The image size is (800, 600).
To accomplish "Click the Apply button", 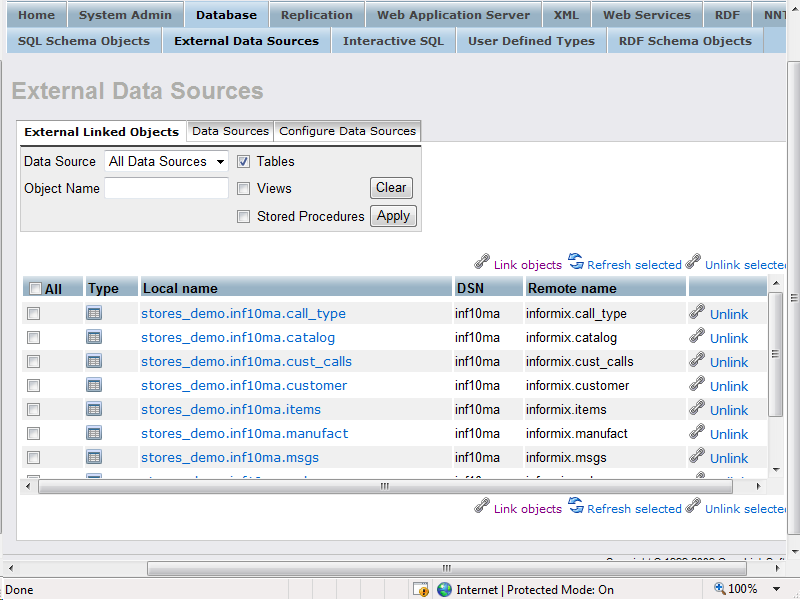I will (x=393, y=216).
